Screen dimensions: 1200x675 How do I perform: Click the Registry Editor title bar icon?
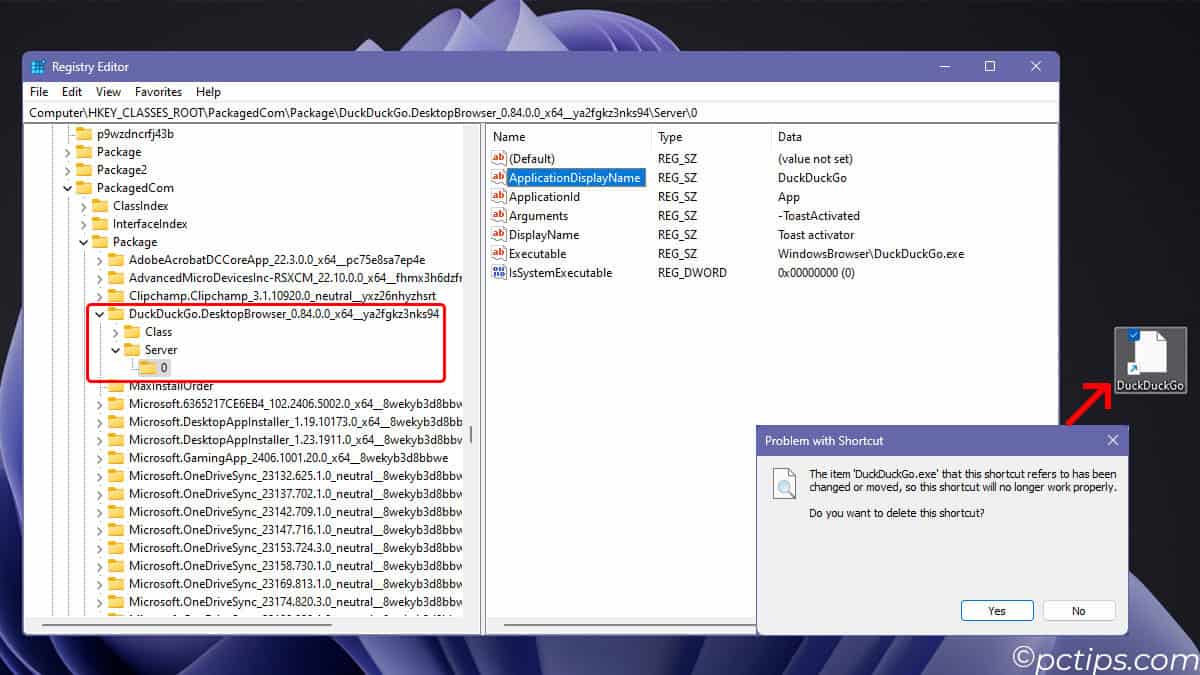37,66
